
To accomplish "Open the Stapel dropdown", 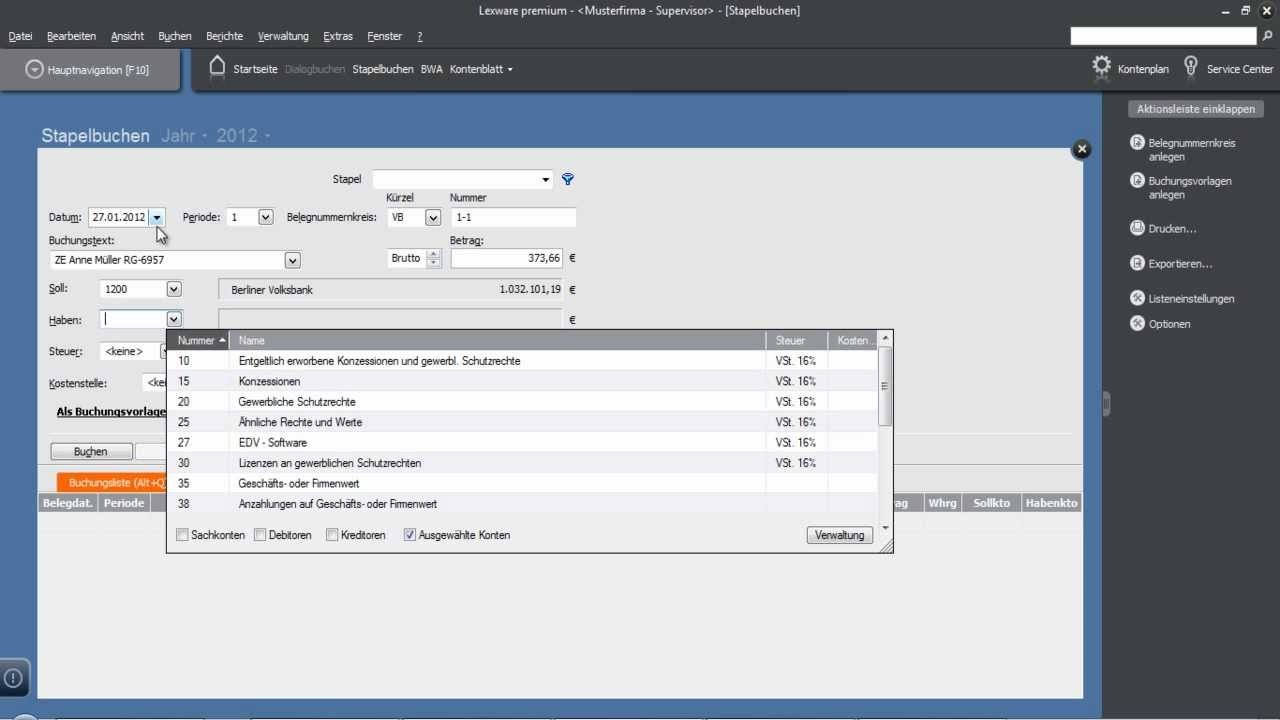I will coord(545,180).
